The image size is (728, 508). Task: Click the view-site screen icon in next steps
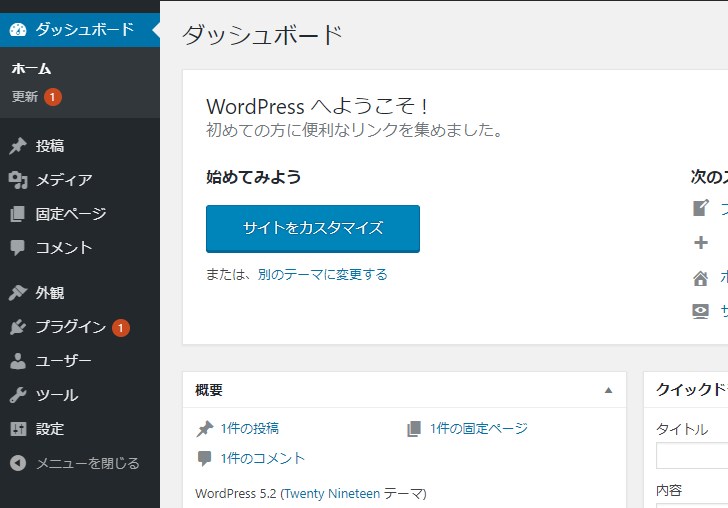701,311
